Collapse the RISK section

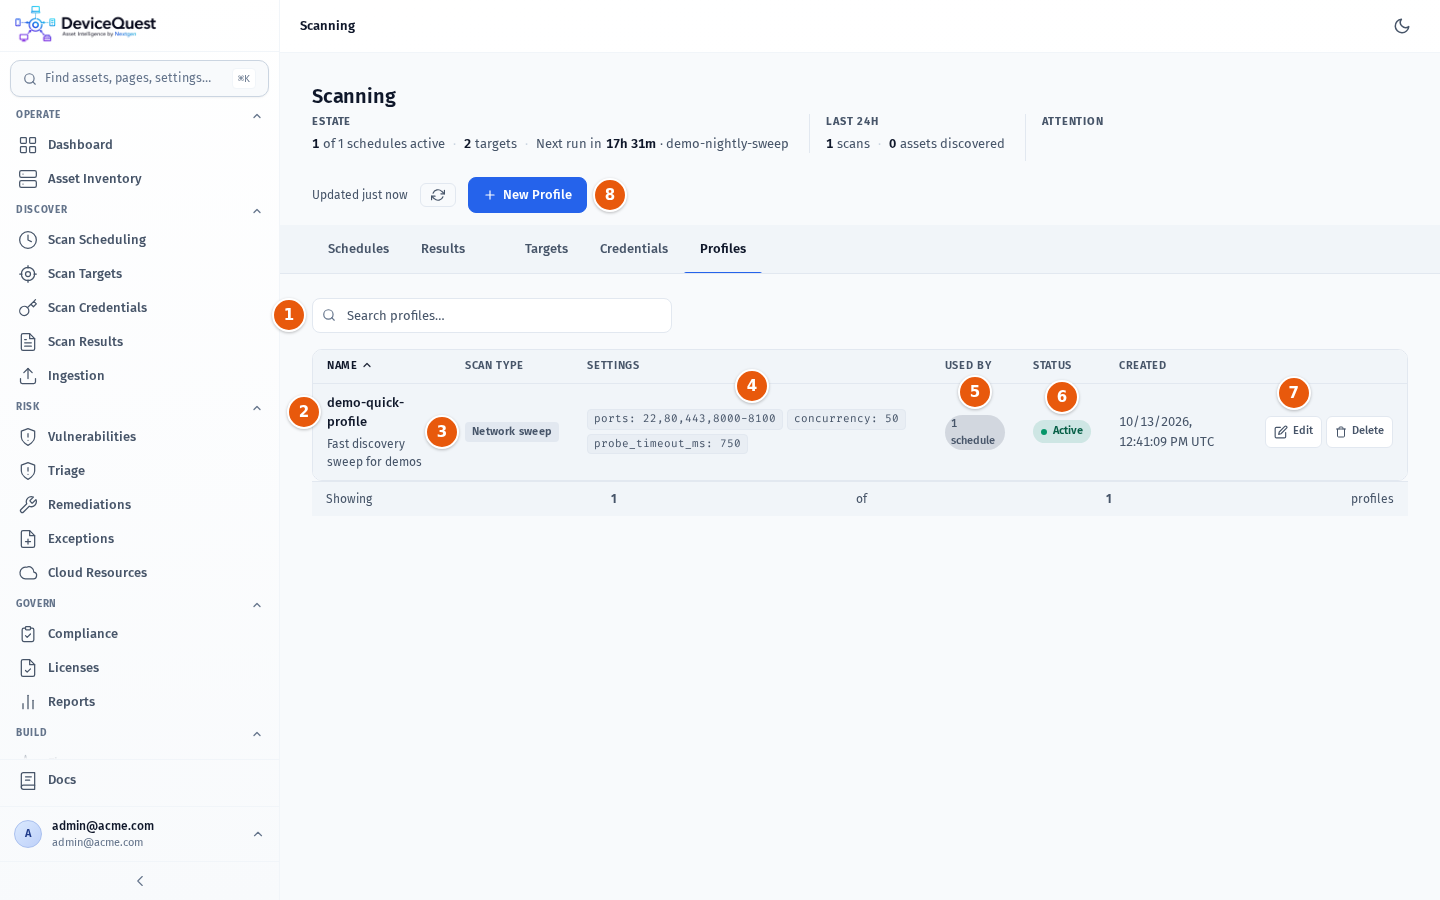coord(257,408)
